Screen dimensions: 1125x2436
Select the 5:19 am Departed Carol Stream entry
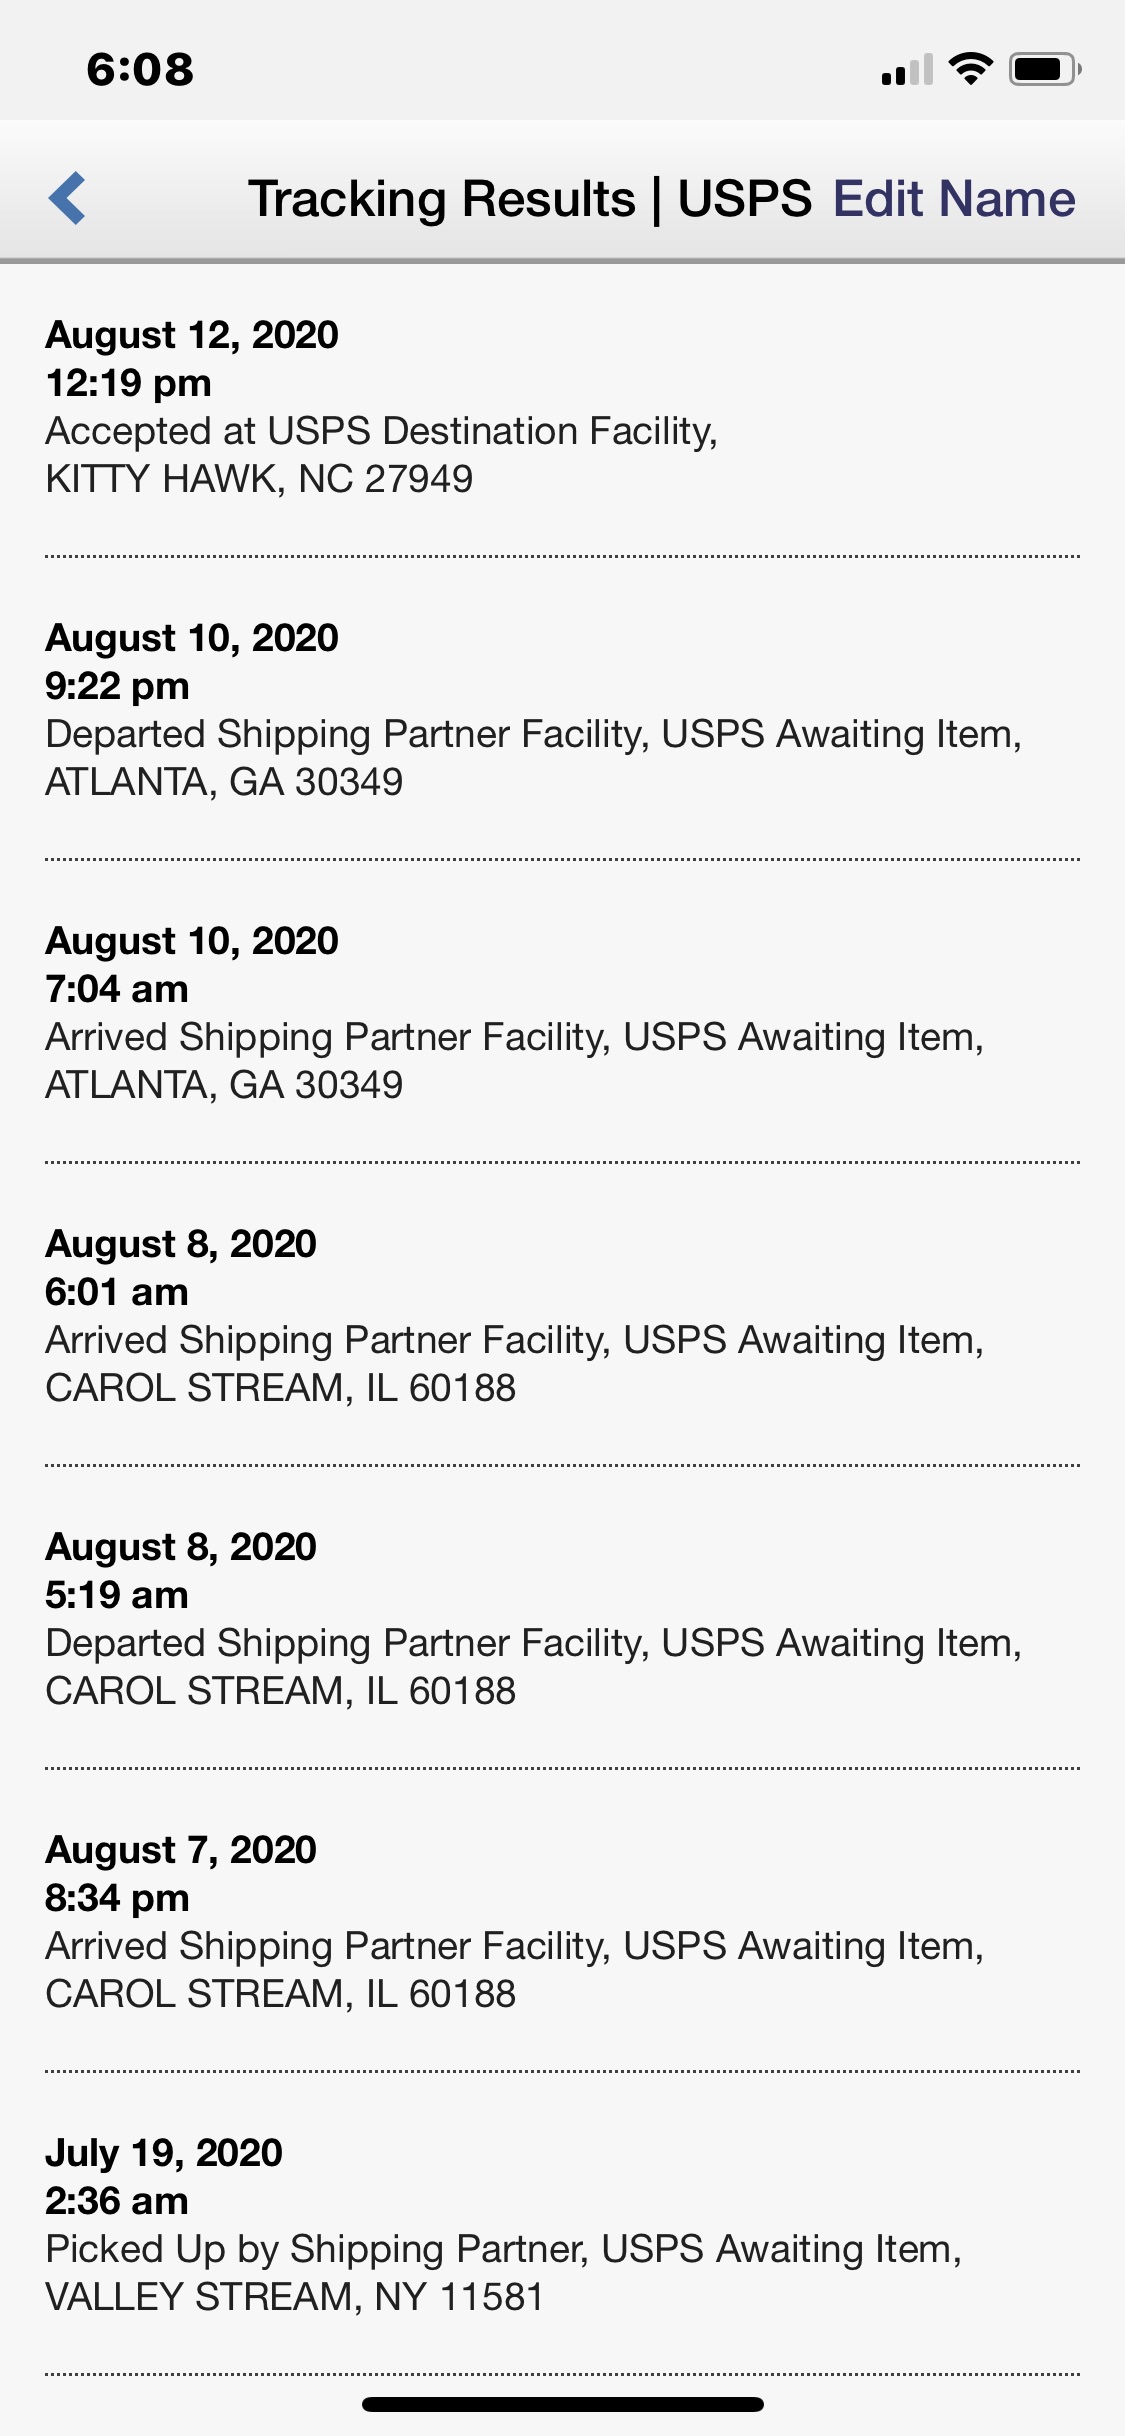[x=533, y=1643]
